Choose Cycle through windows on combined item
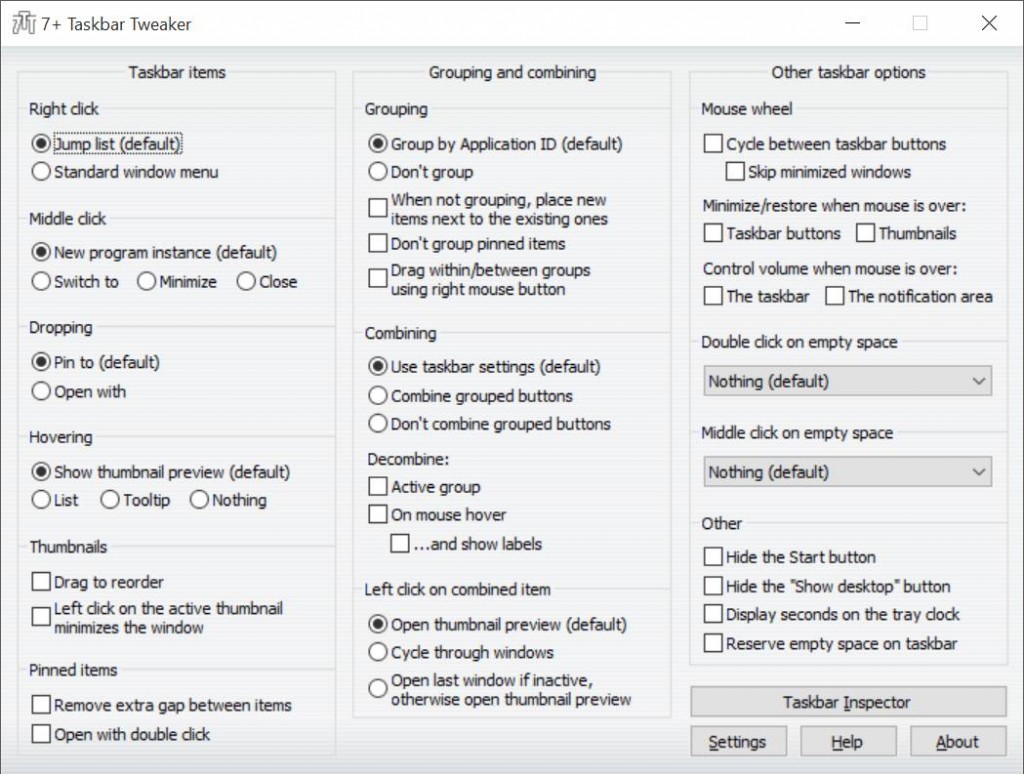Screen dimensions: 1024x774 pos(378,652)
